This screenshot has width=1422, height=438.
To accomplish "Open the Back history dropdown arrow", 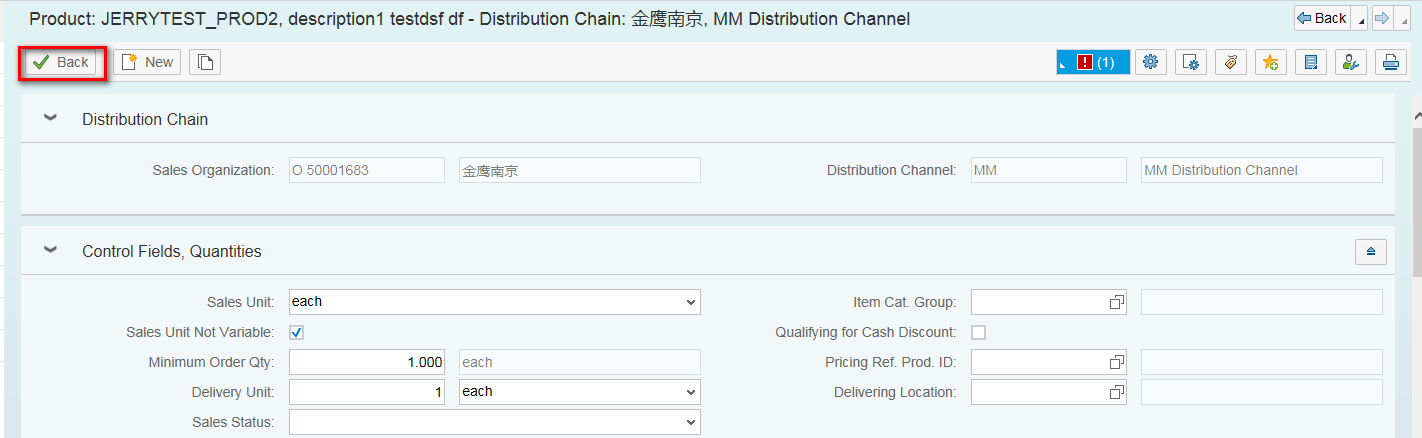I will (x=1359, y=18).
